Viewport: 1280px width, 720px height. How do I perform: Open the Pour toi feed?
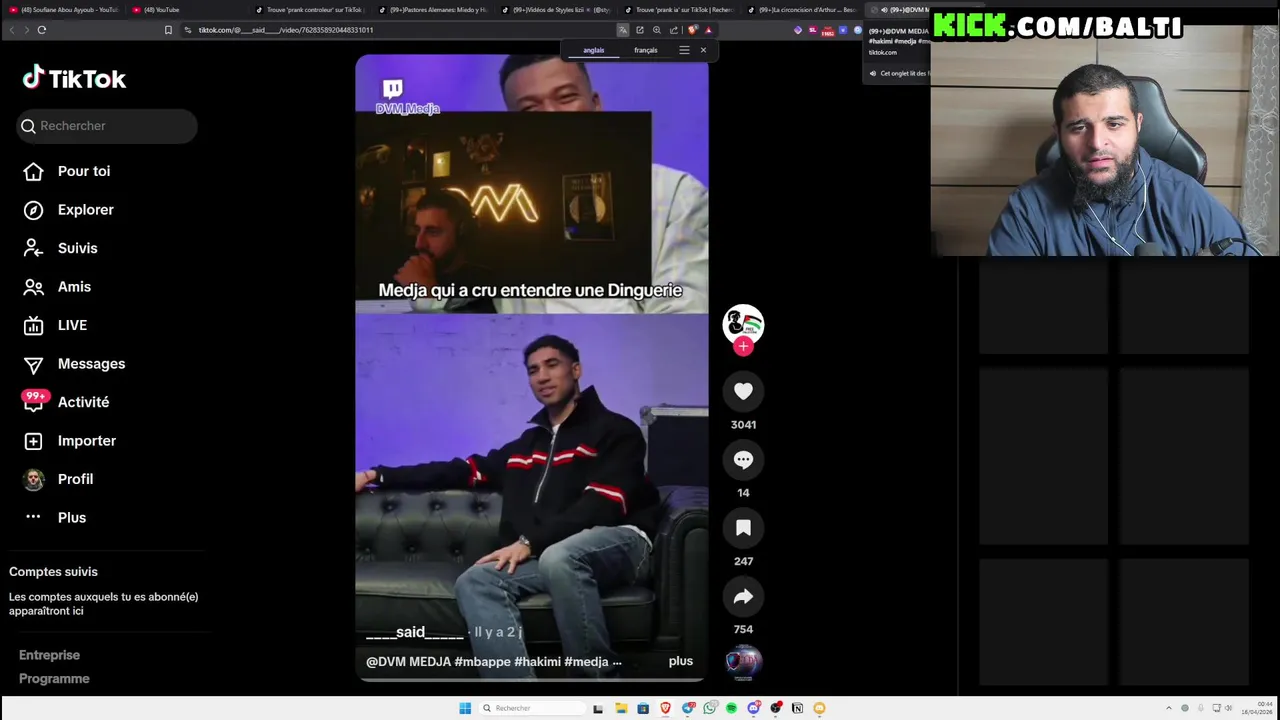click(84, 171)
